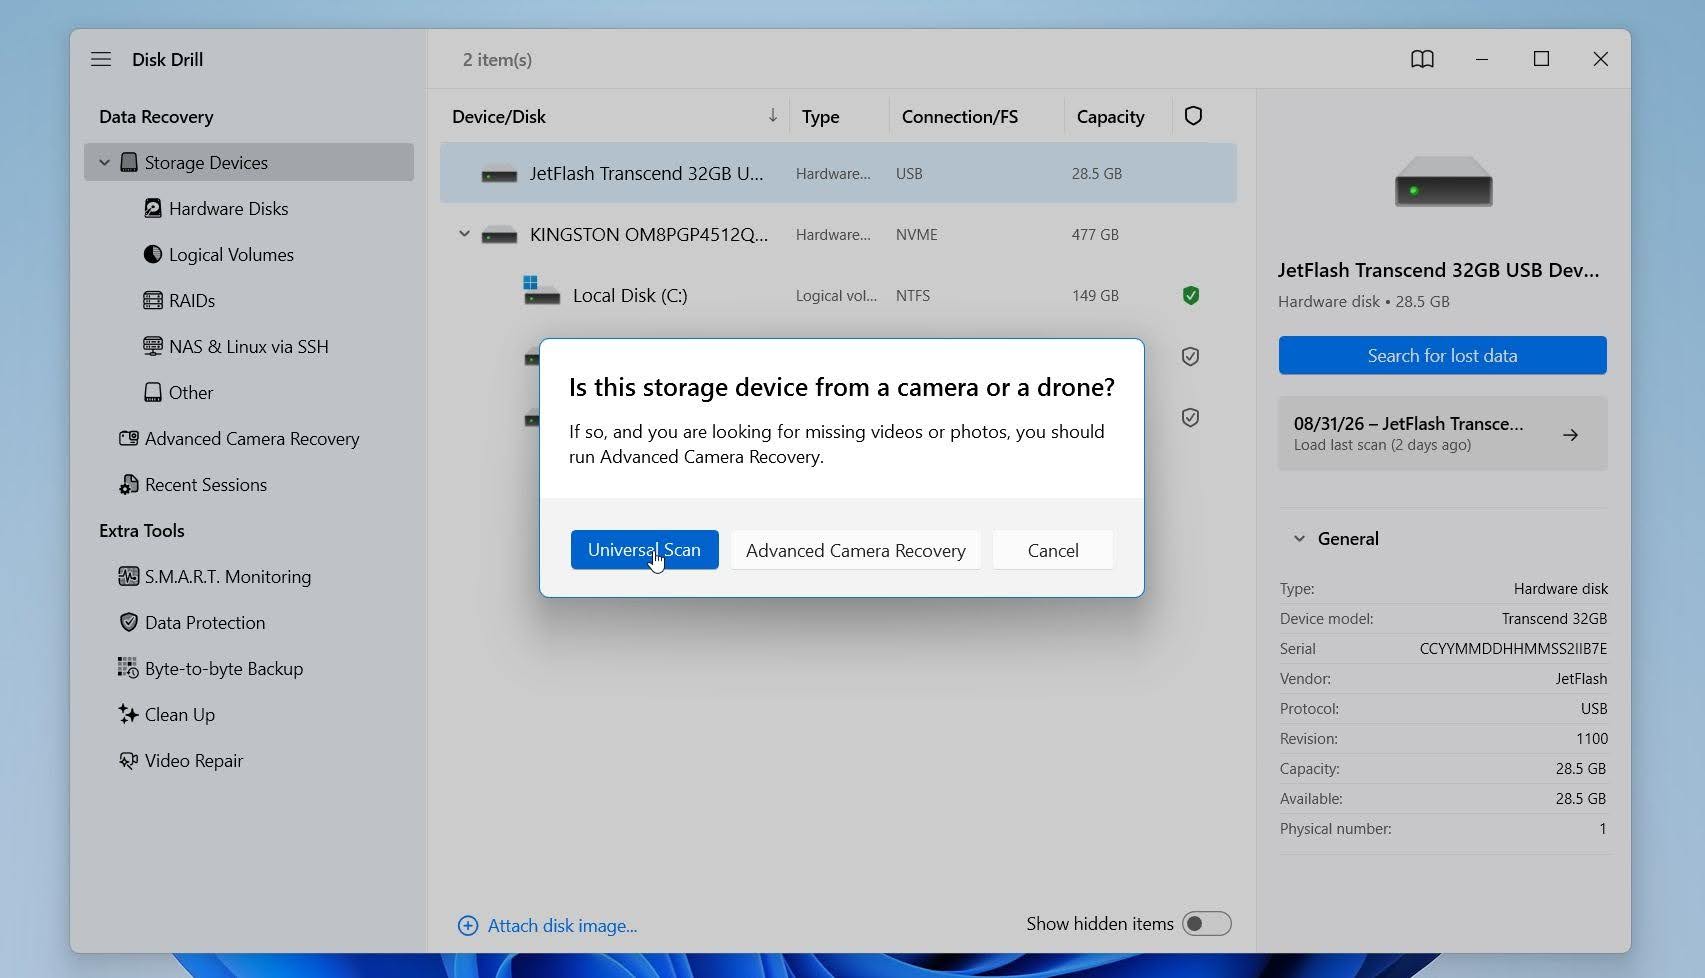1705x978 pixels.
Task: Click the green protection shield for Local Disk (C:)
Action: (x=1191, y=295)
